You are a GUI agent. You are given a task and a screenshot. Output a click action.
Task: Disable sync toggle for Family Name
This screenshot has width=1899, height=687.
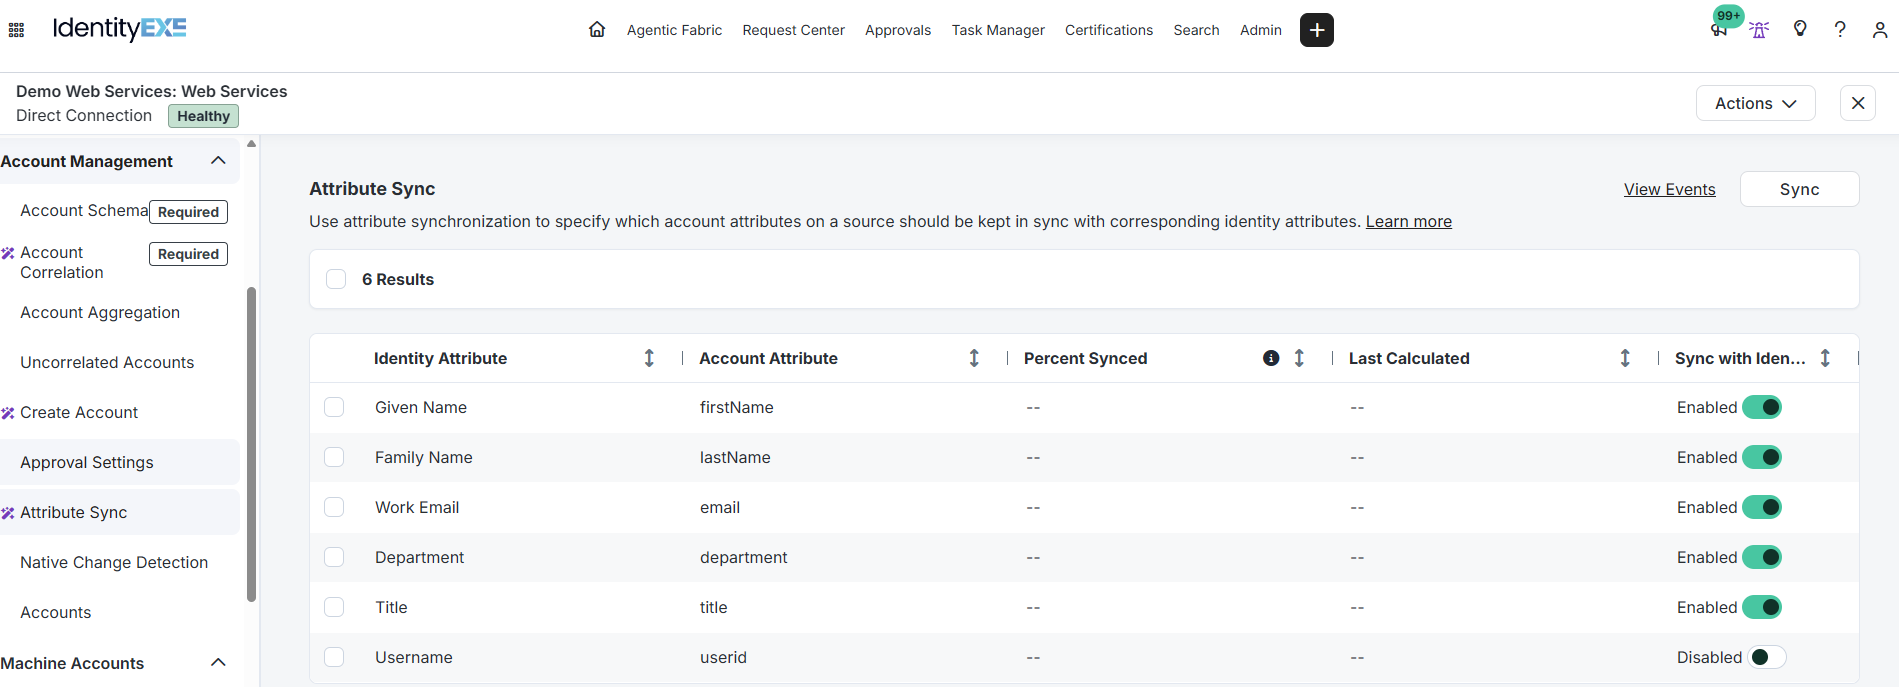(1762, 457)
